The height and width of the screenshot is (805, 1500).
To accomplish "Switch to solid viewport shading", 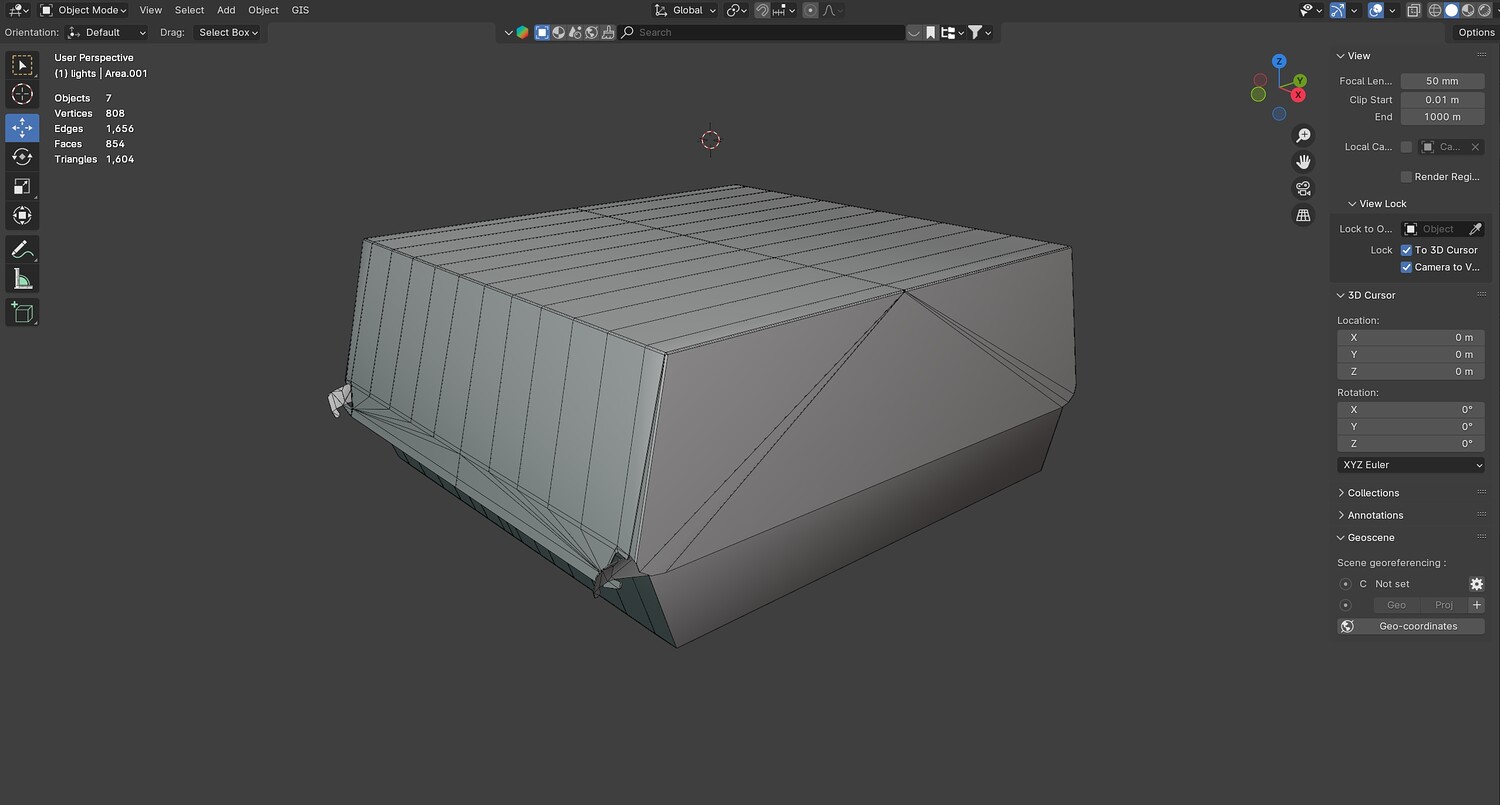I will [1451, 10].
